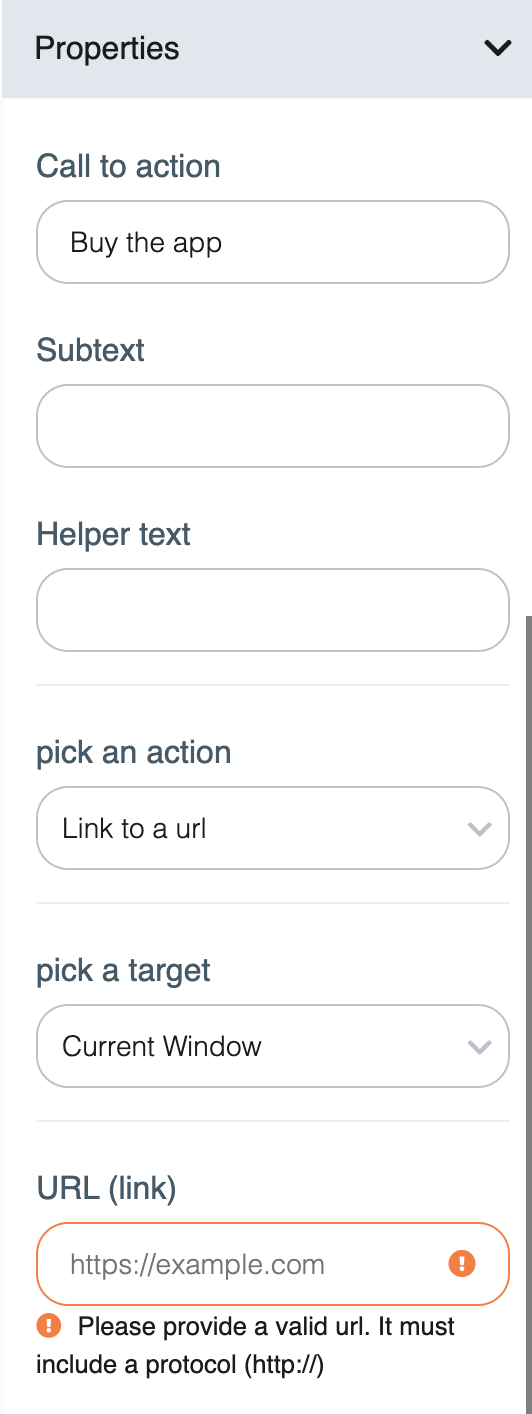
Task: Click the chevron on pick an action dropdown
Action: click(x=480, y=829)
